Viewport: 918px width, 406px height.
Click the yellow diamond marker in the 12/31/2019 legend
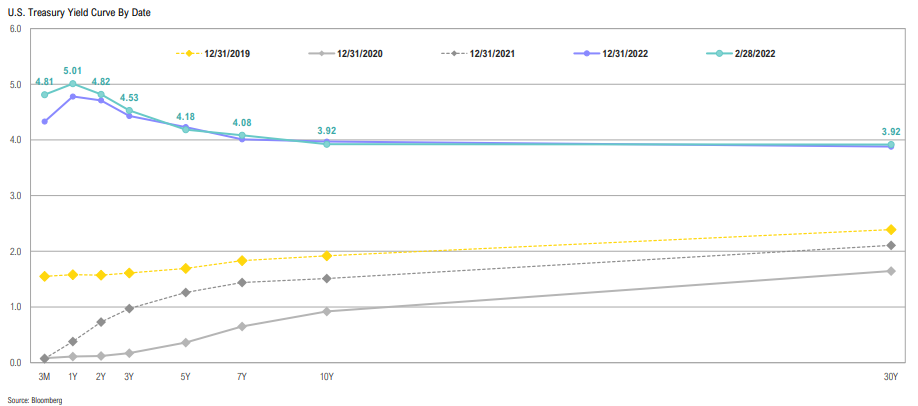click(x=184, y=52)
